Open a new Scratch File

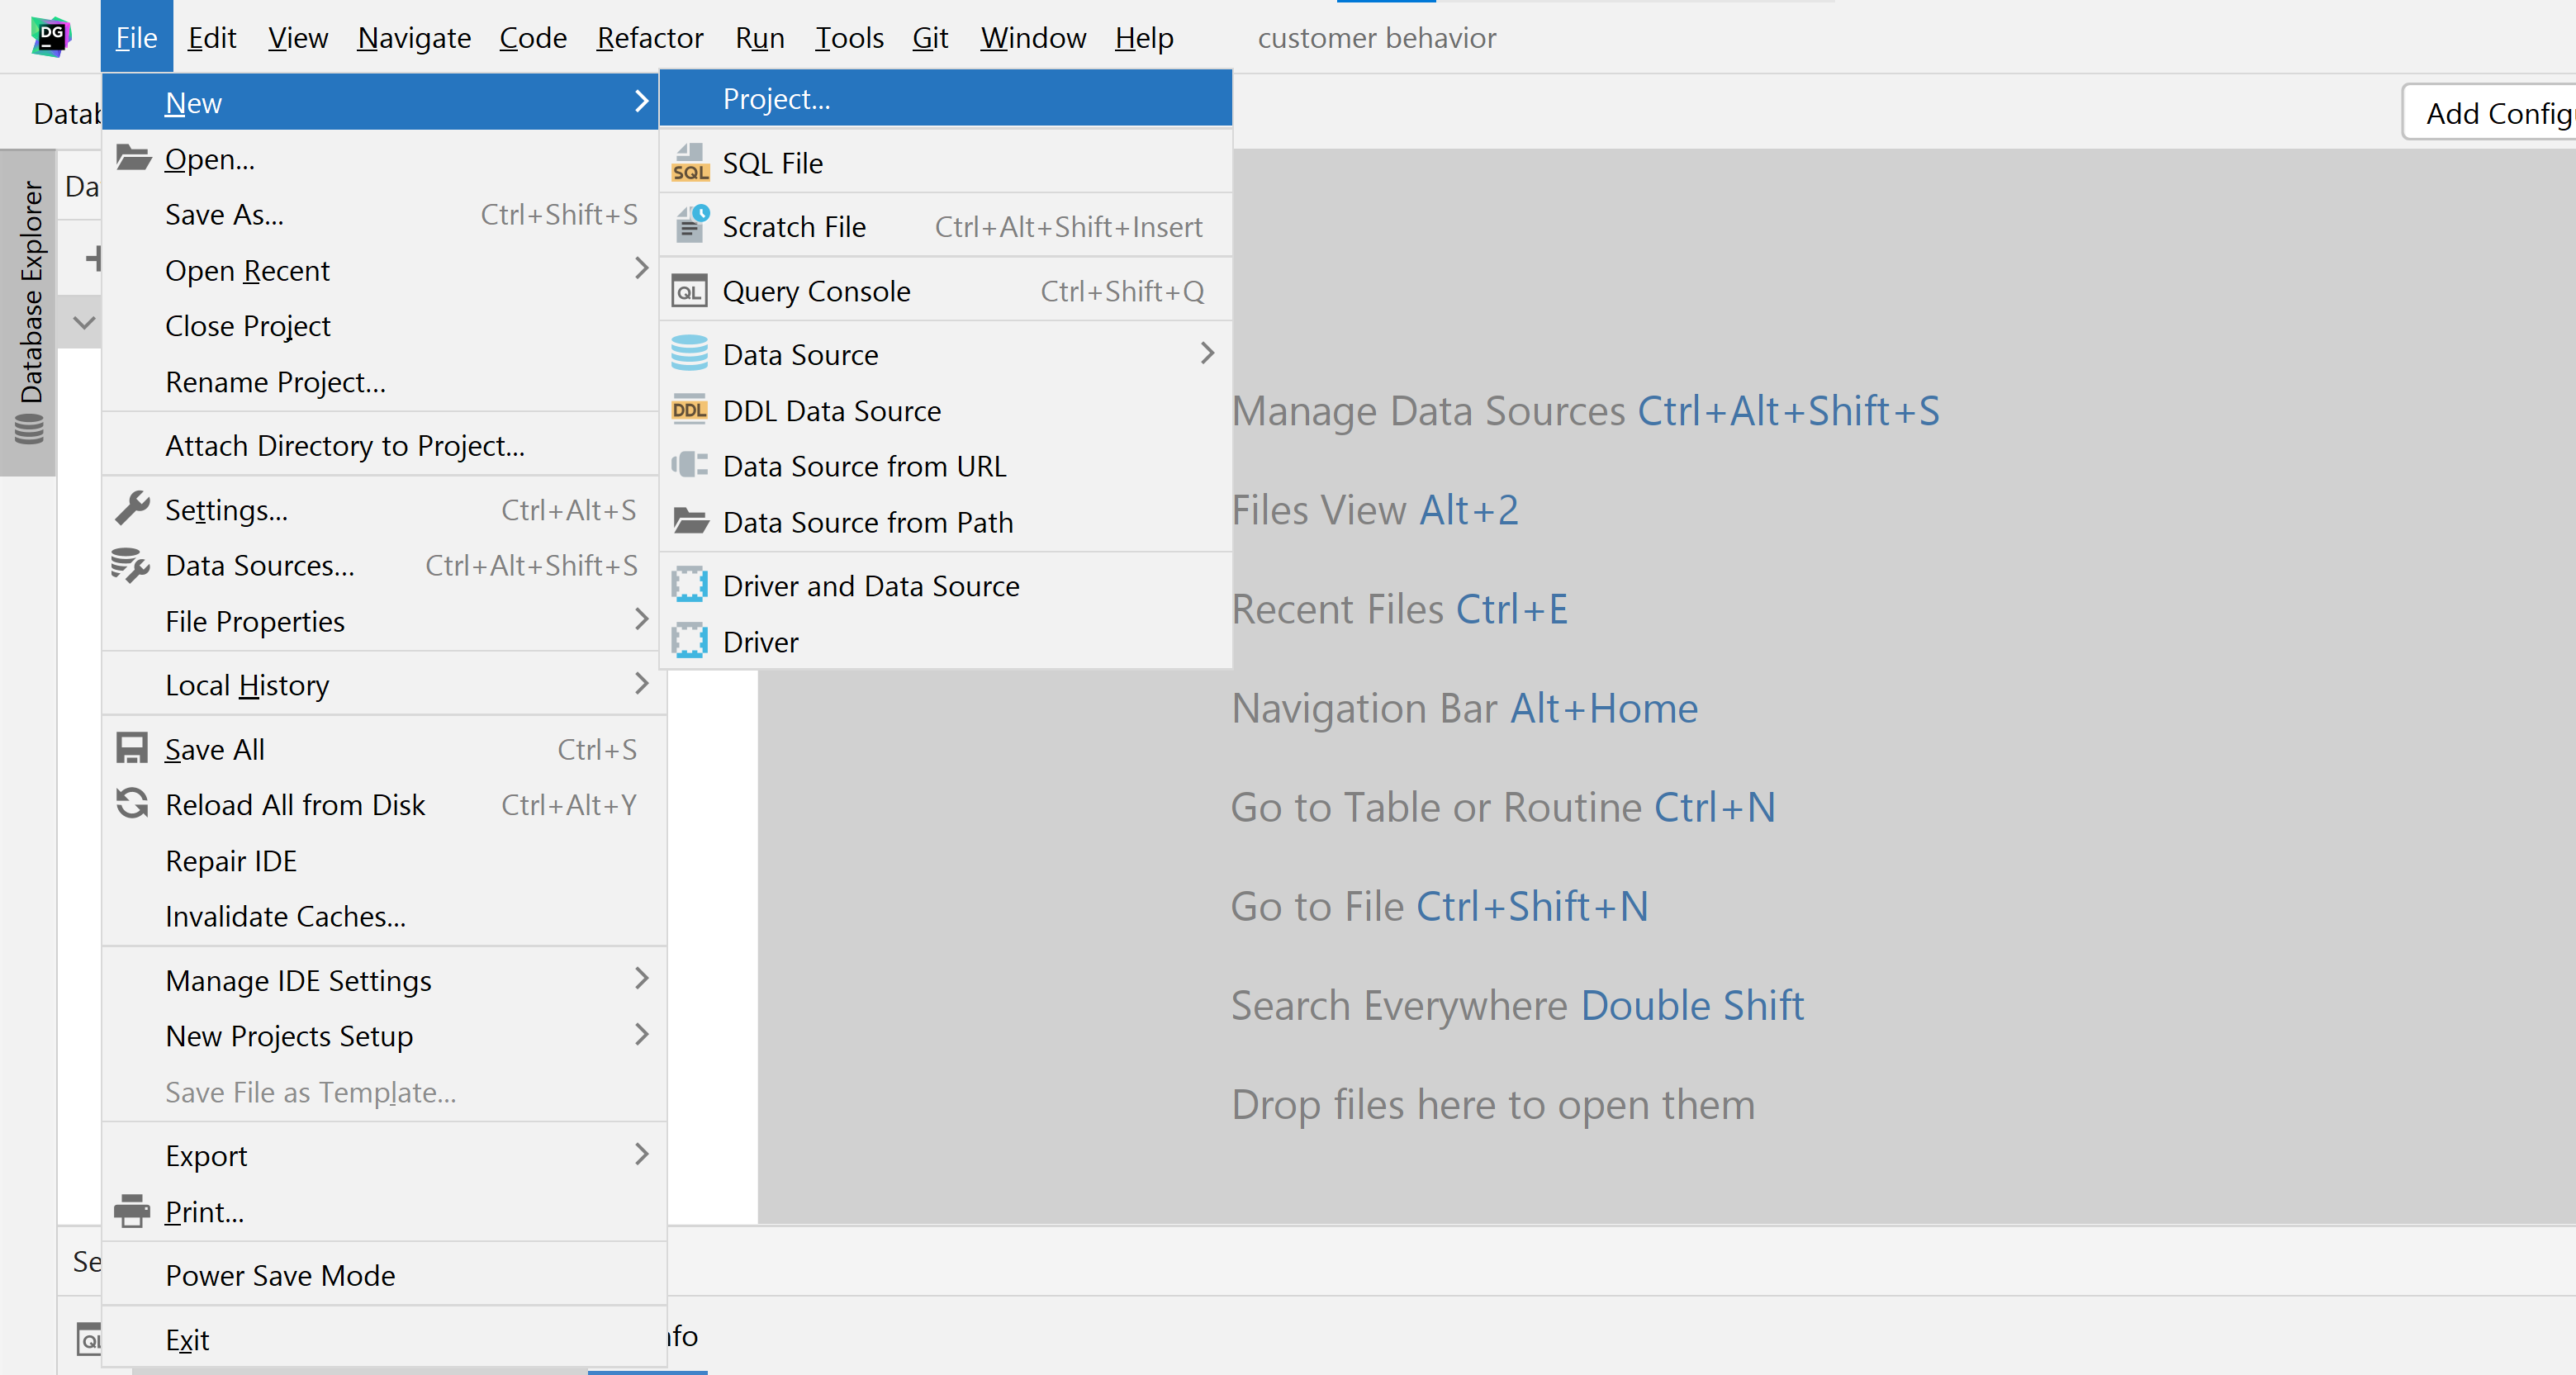point(794,226)
